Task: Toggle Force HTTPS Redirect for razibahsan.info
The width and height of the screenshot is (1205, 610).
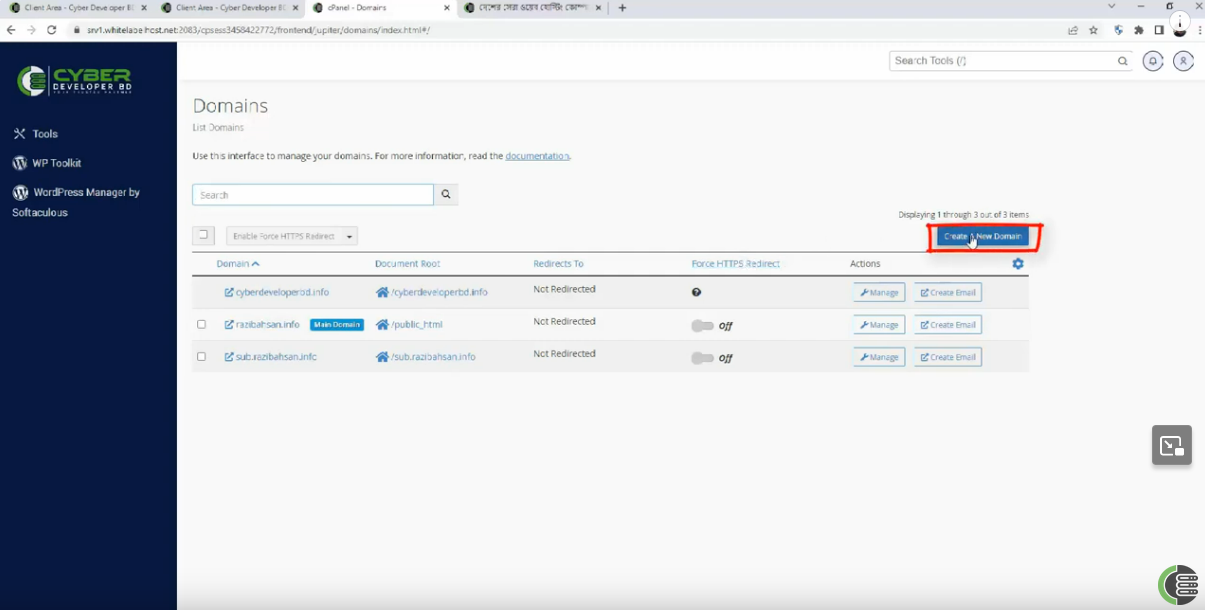Action: click(x=702, y=326)
